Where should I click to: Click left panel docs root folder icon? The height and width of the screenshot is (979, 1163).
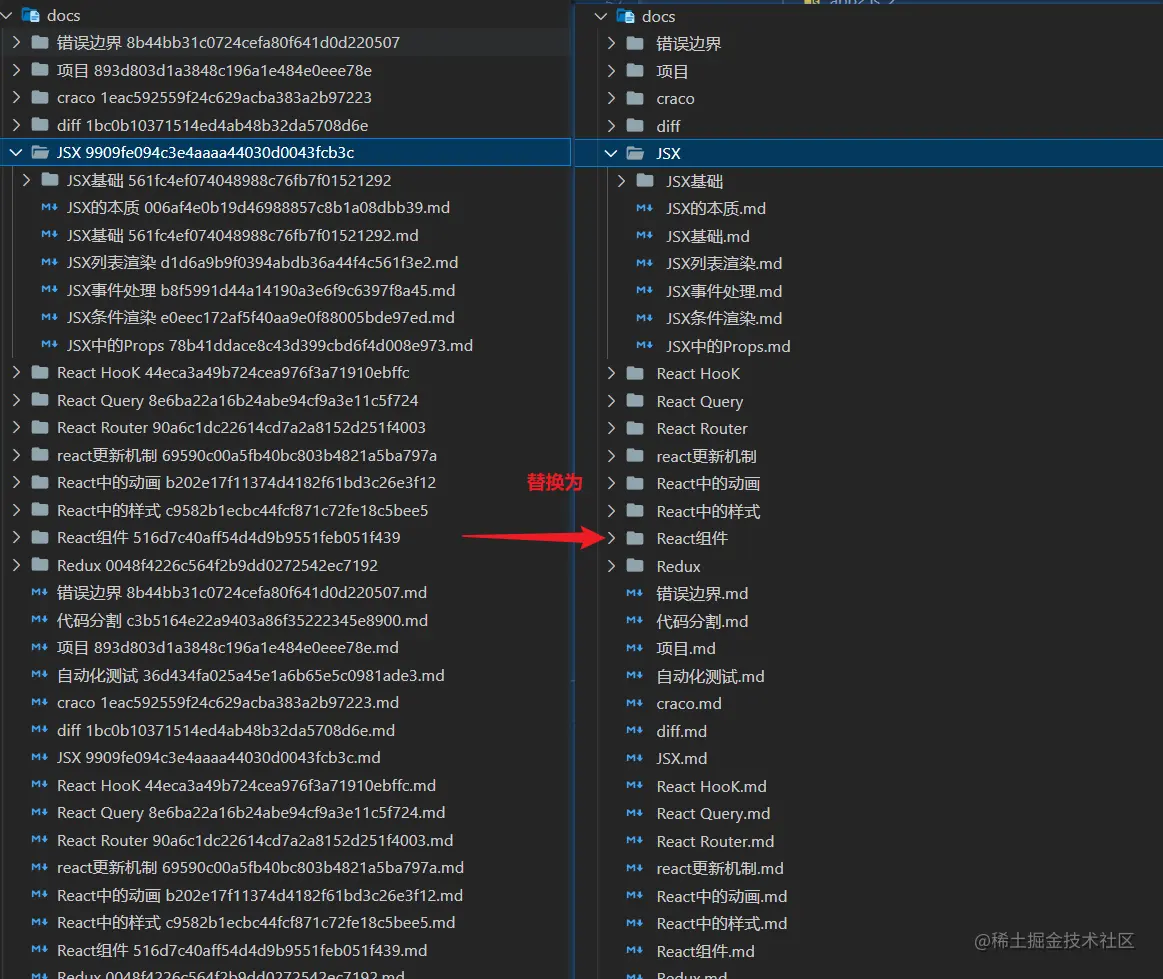tap(30, 15)
